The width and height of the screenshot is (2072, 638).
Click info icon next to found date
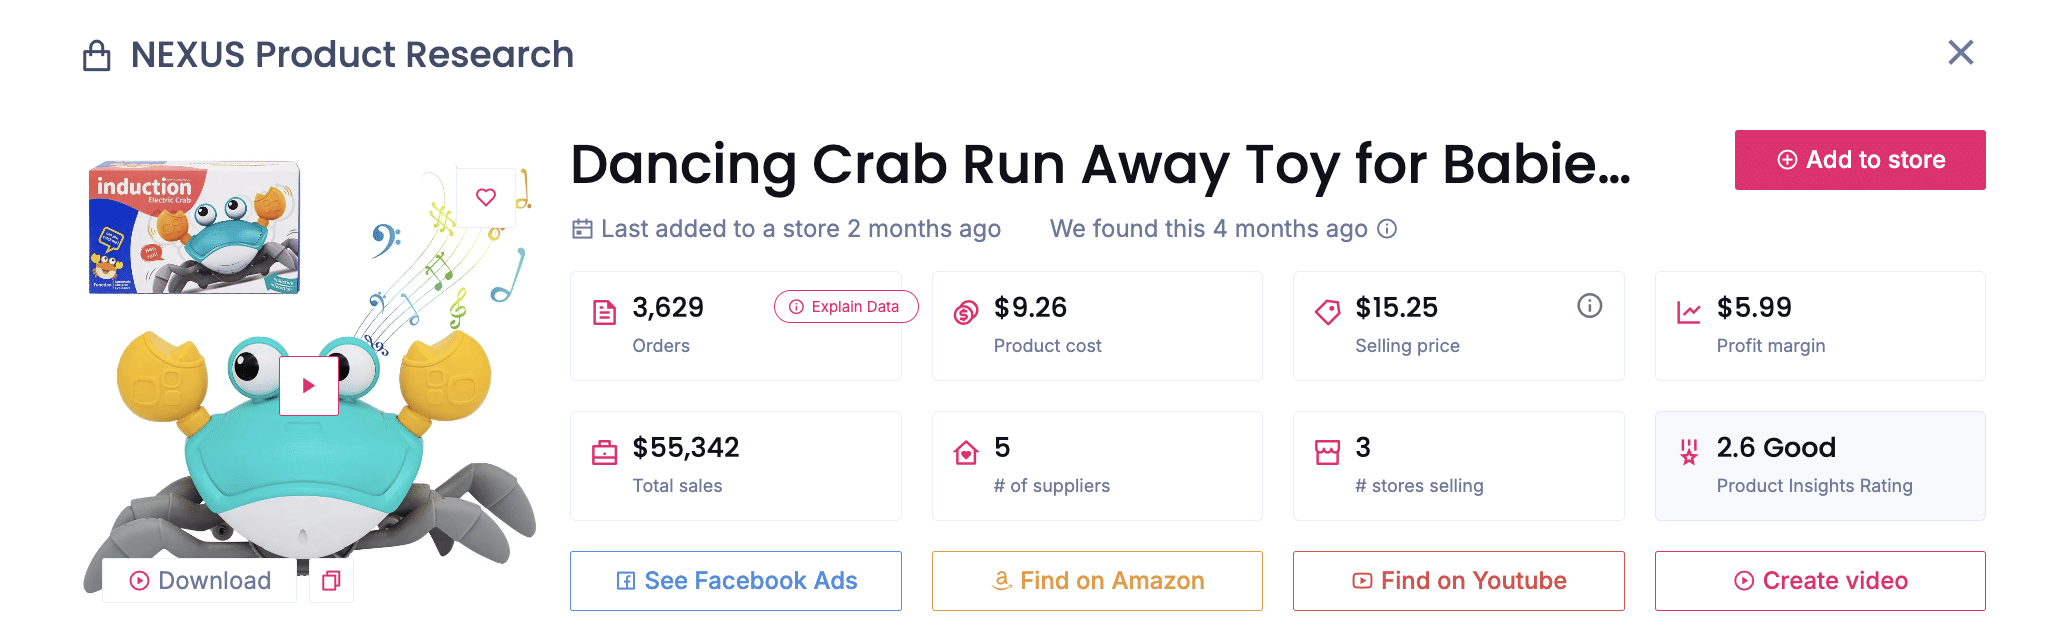click(1387, 229)
